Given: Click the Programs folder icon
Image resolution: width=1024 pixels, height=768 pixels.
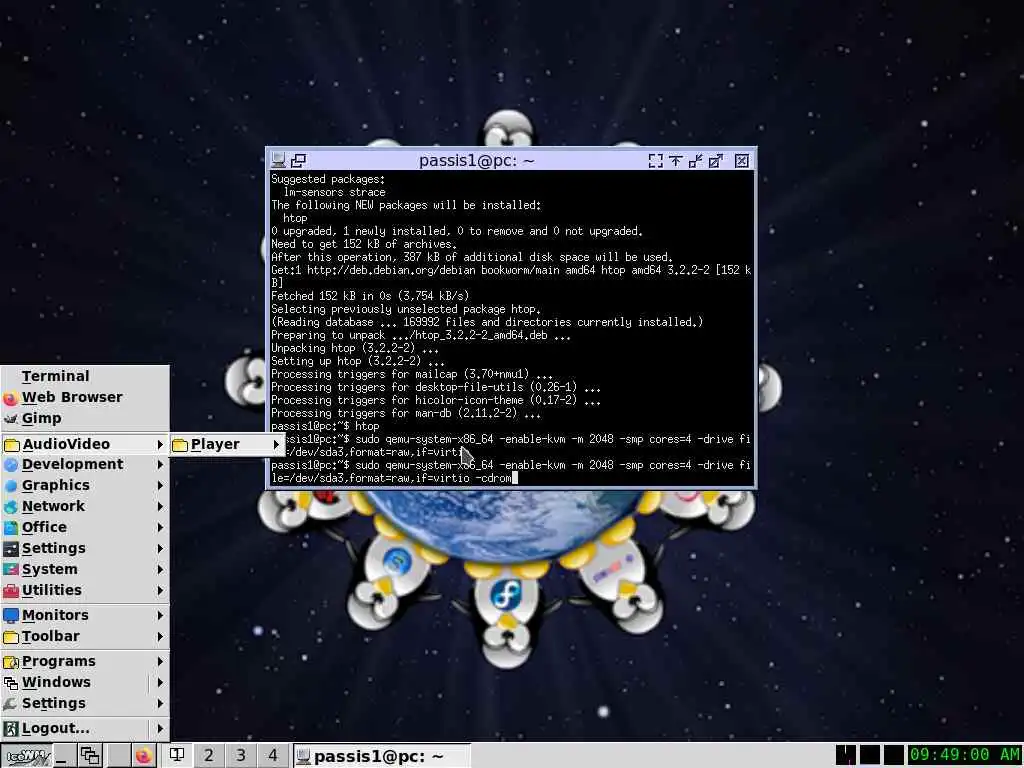Looking at the screenshot, I should [10, 662].
